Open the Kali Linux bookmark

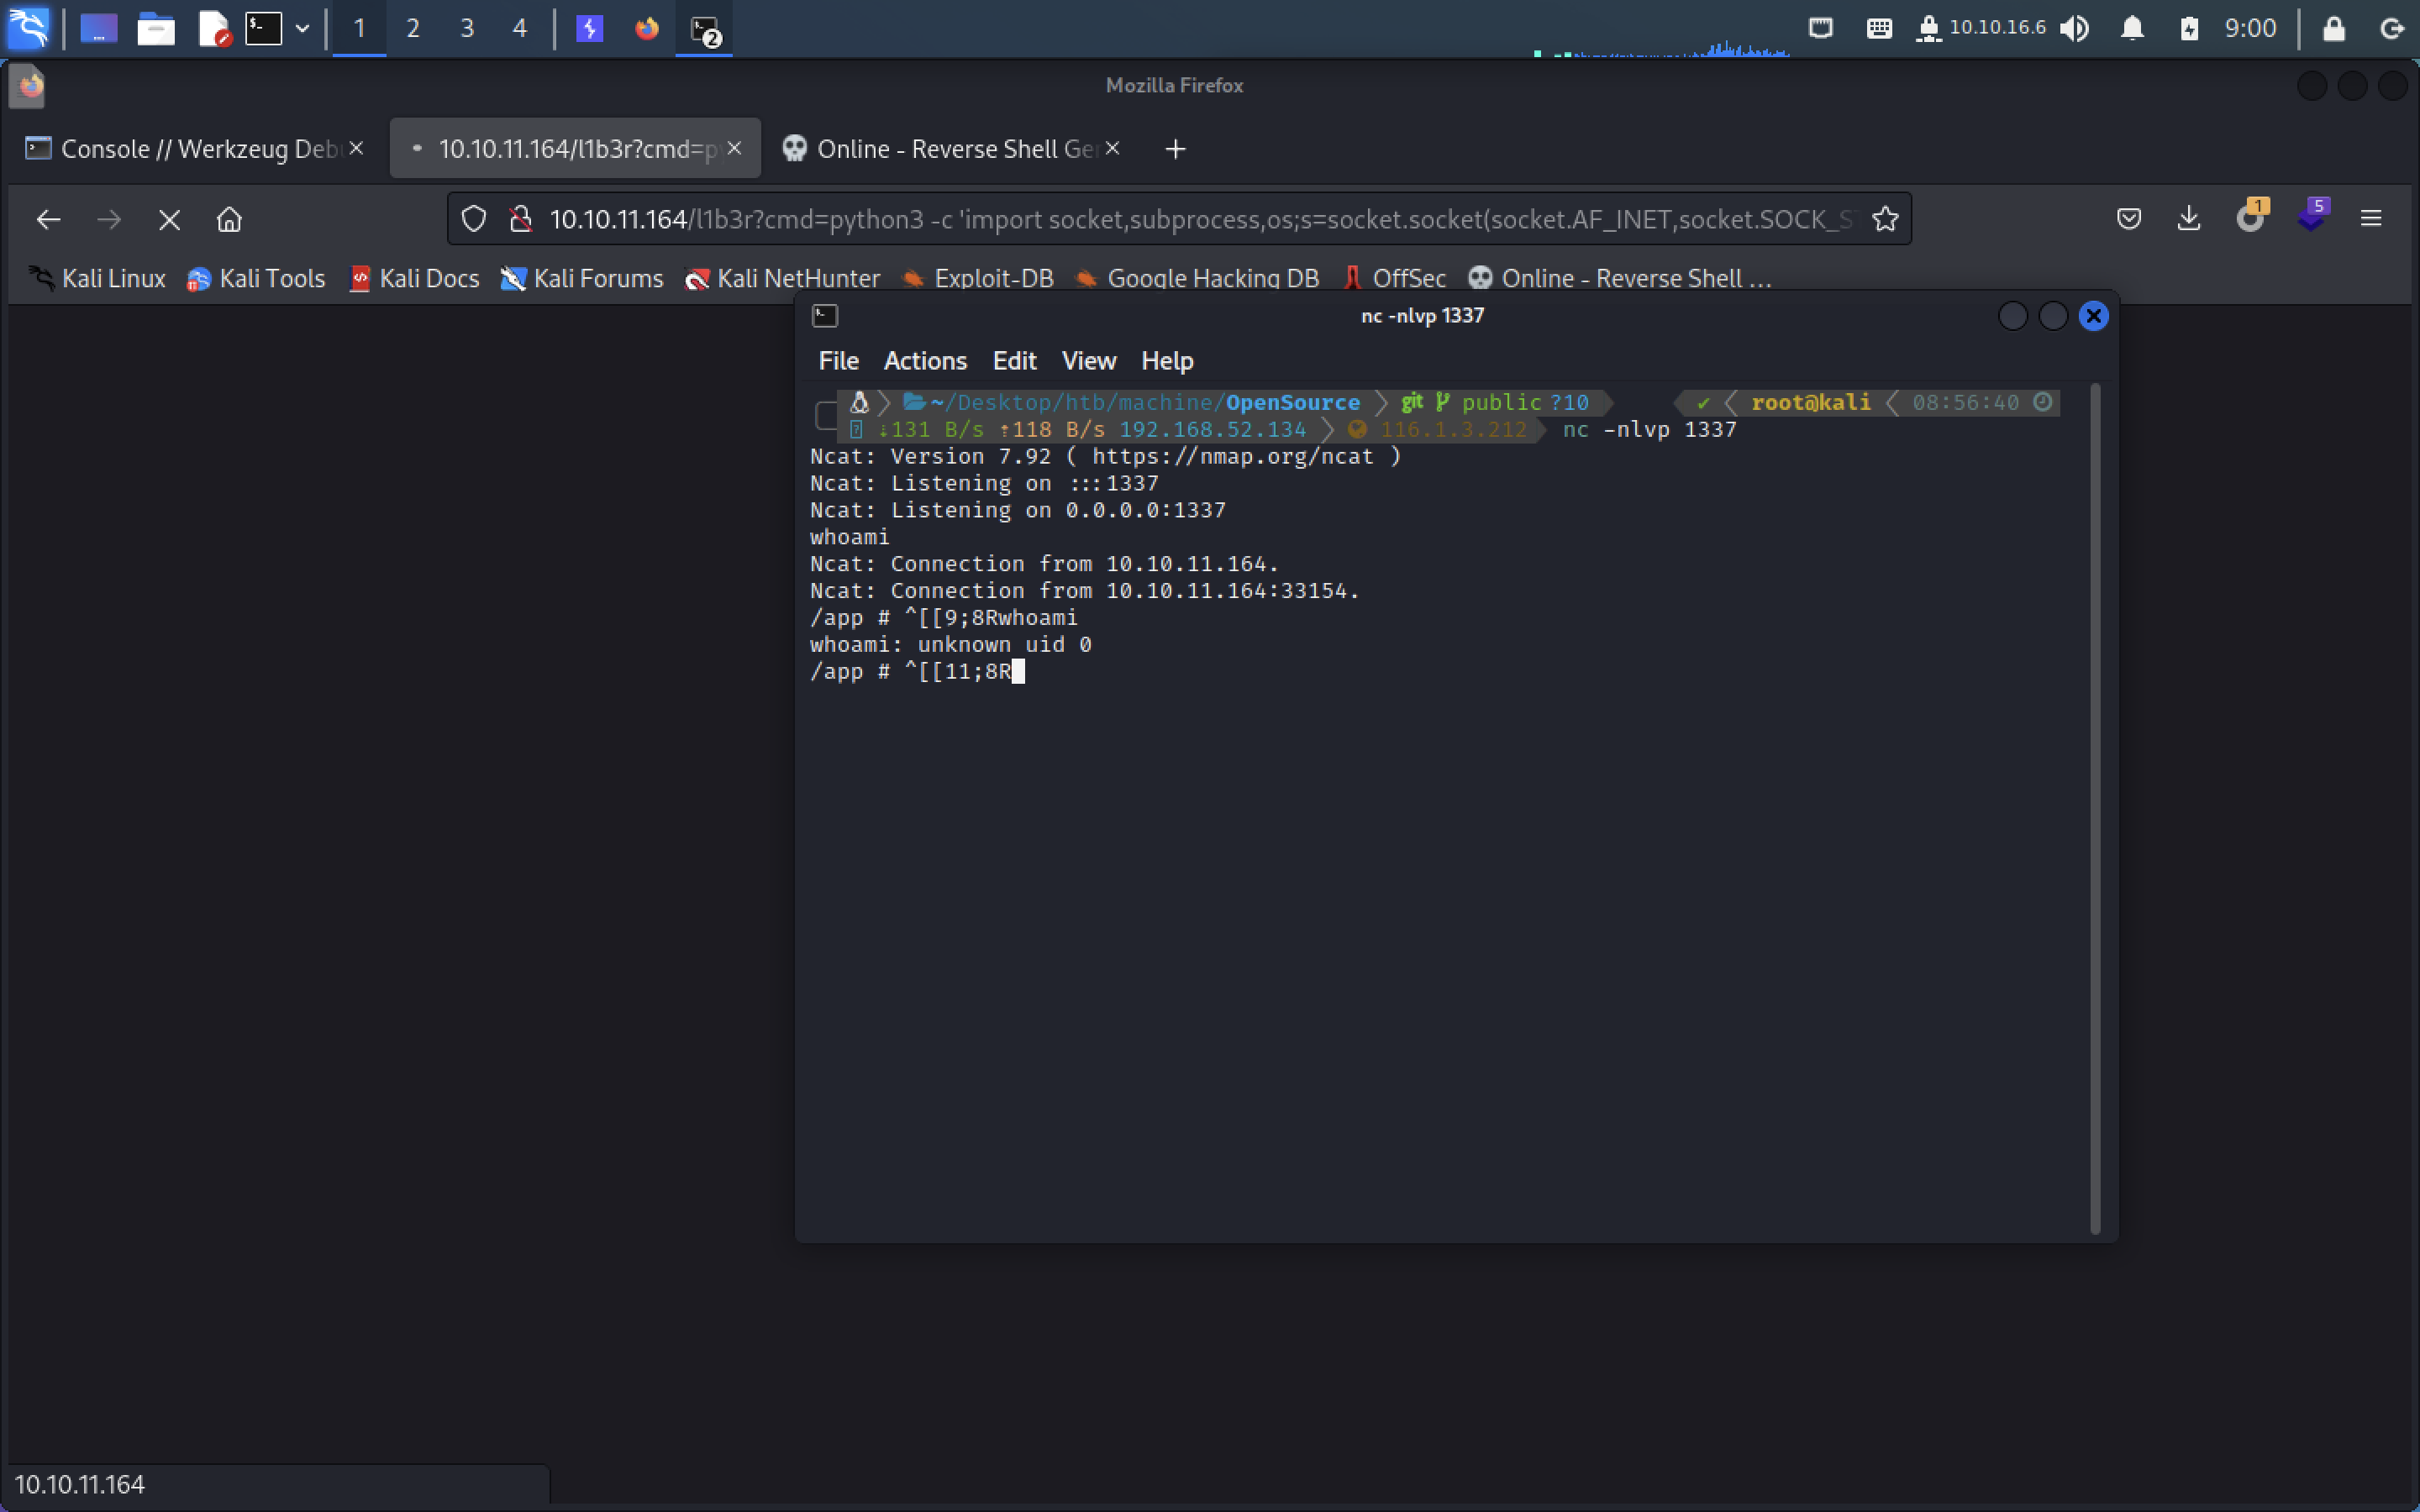coord(97,278)
